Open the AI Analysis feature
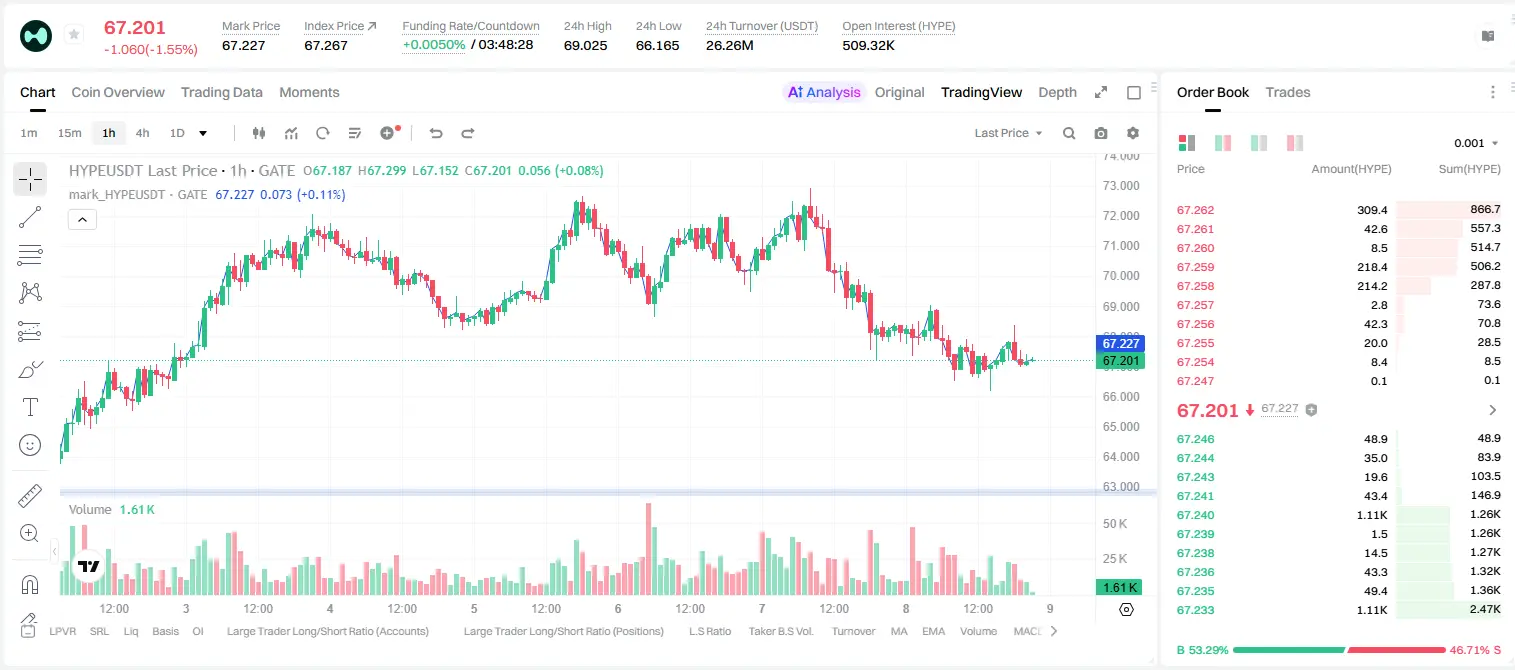 pyautogui.click(x=823, y=92)
